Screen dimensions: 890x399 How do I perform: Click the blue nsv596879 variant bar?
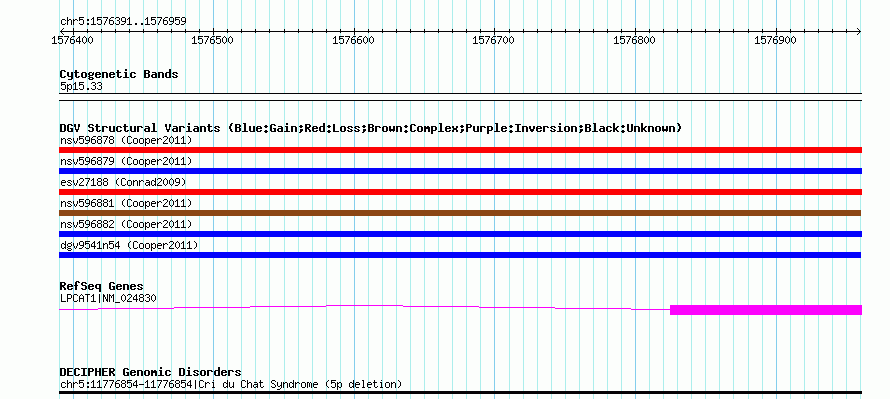tap(460, 171)
